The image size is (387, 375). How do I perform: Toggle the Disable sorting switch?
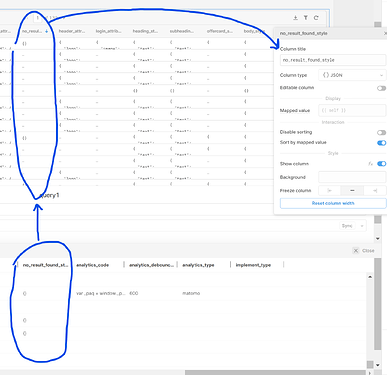pyautogui.click(x=381, y=133)
